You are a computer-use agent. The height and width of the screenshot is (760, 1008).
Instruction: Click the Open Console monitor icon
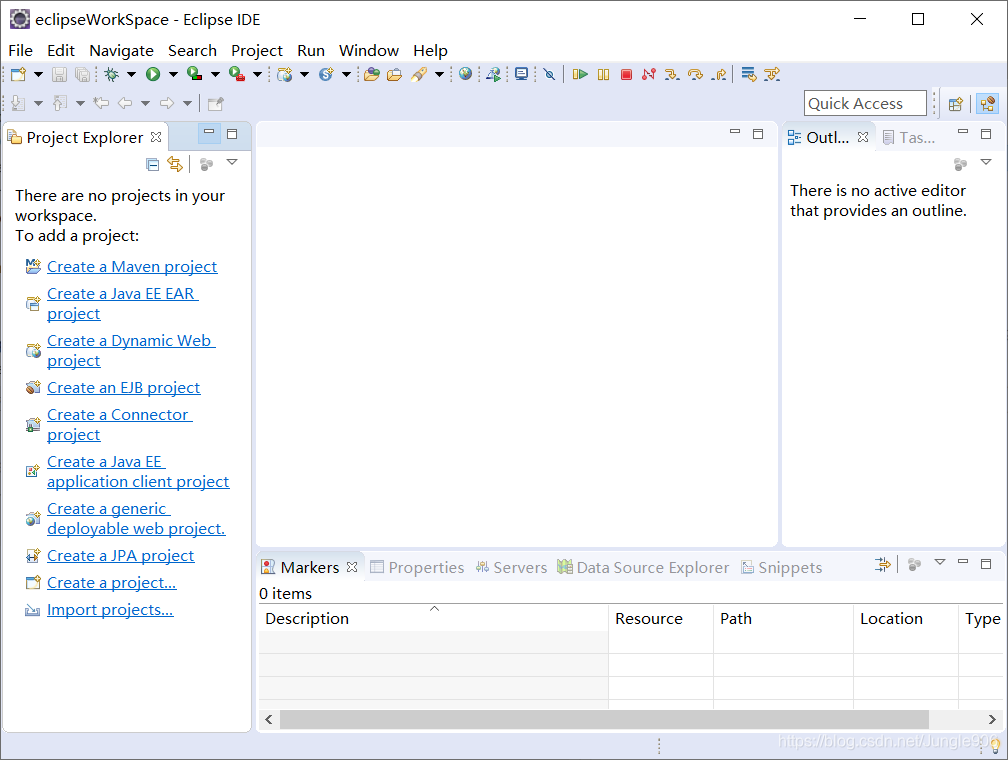point(521,75)
